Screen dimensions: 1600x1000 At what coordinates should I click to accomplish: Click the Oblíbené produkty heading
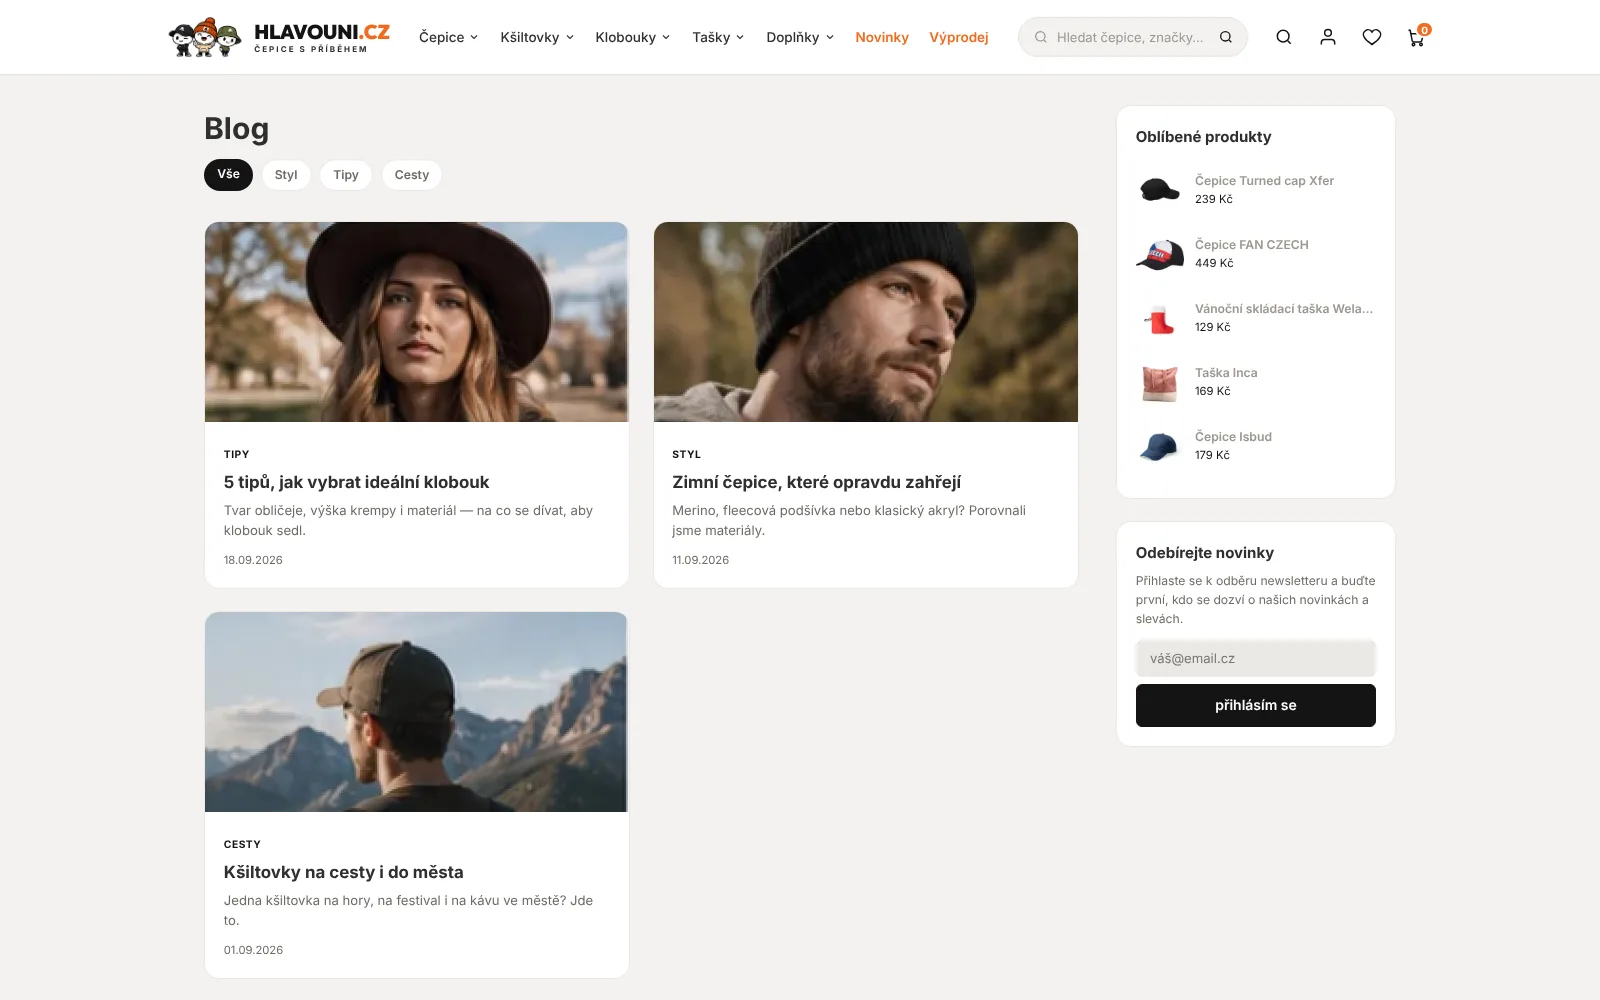1204,137
